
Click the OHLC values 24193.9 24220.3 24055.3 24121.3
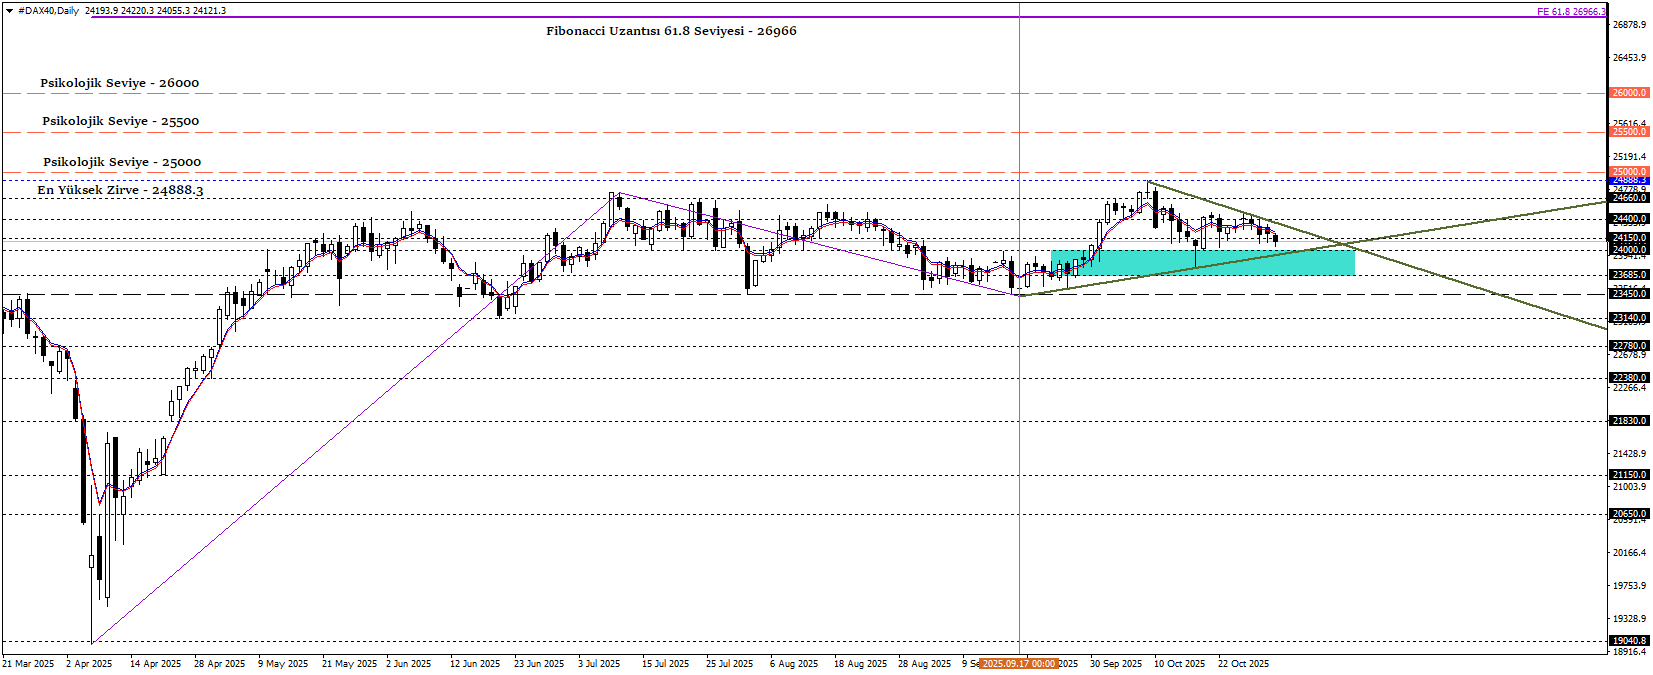pos(156,11)
